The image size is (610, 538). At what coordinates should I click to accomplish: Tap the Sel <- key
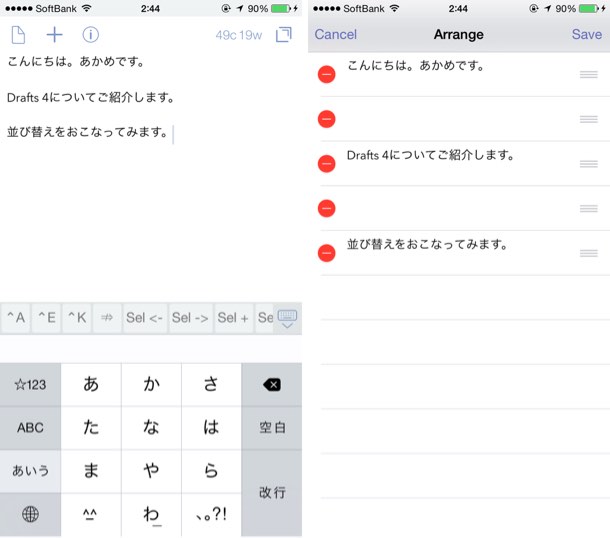point(144,318)
